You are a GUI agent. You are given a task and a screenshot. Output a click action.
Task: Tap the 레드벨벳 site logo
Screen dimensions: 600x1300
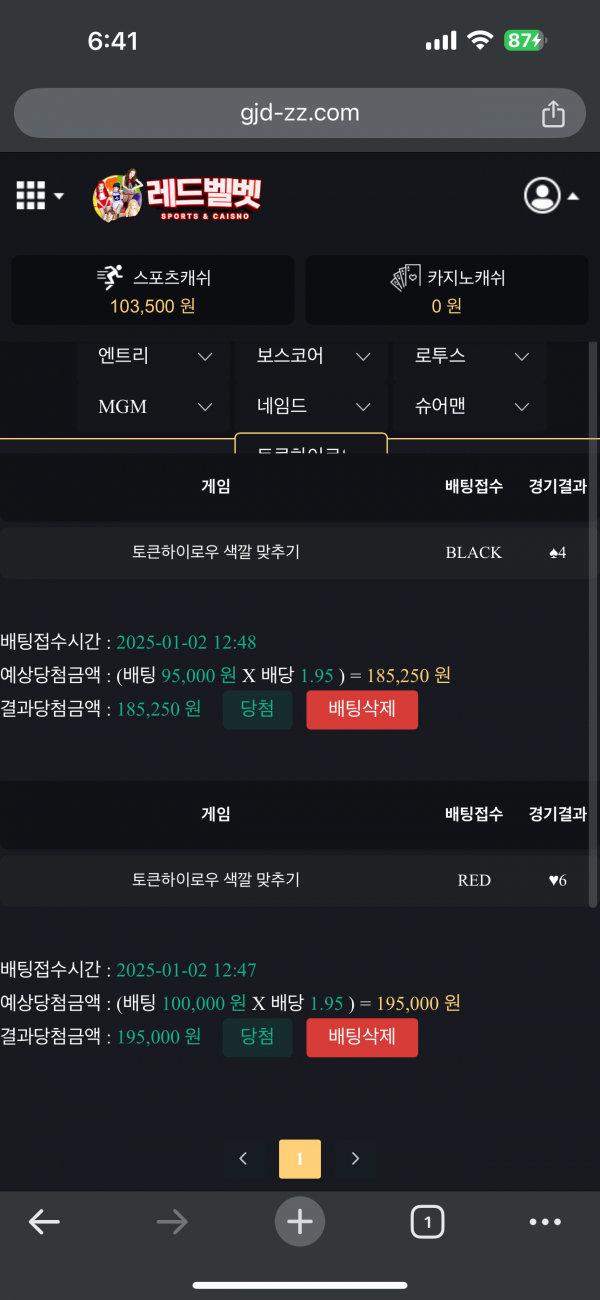tap(178, 195)
